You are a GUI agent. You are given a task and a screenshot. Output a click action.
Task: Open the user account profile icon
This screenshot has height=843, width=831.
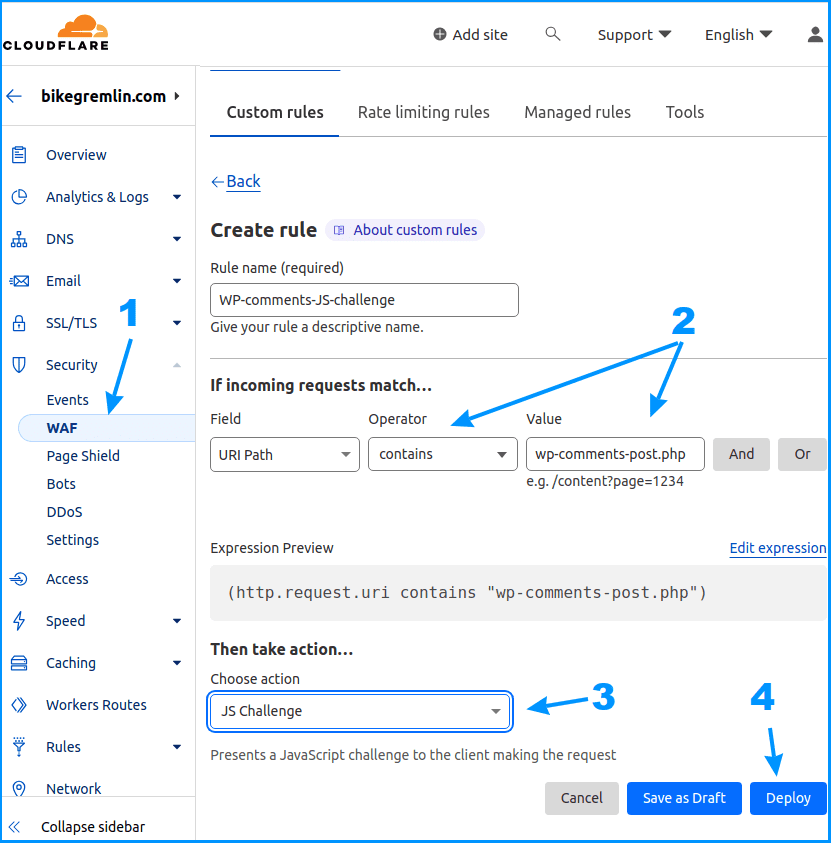[x=815, y=34]
